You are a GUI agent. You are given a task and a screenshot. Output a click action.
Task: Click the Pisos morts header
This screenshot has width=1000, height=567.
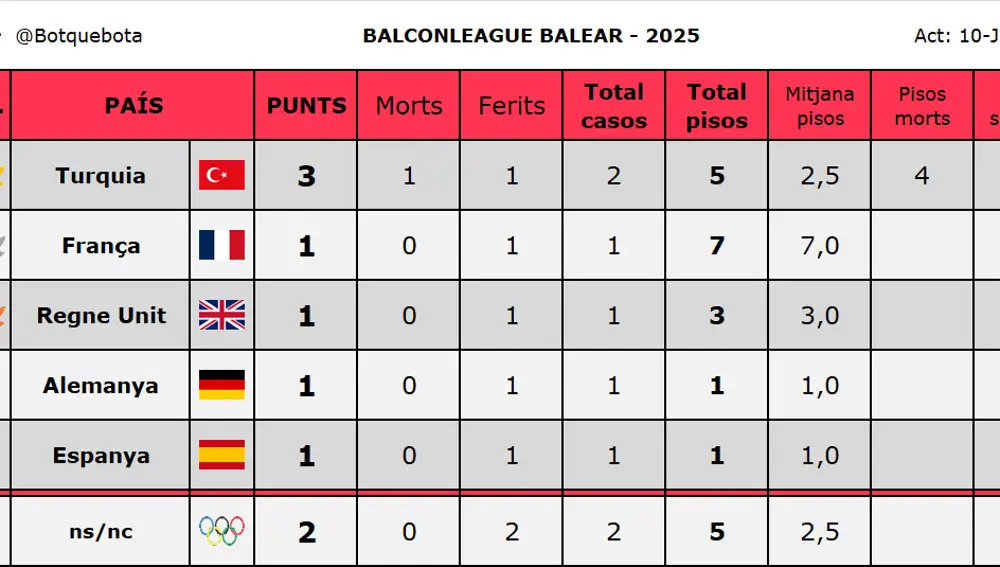(x=922, y=105)
